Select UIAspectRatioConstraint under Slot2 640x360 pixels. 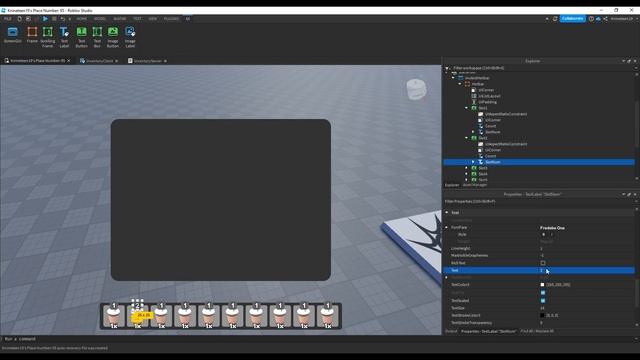coord(505,144)
